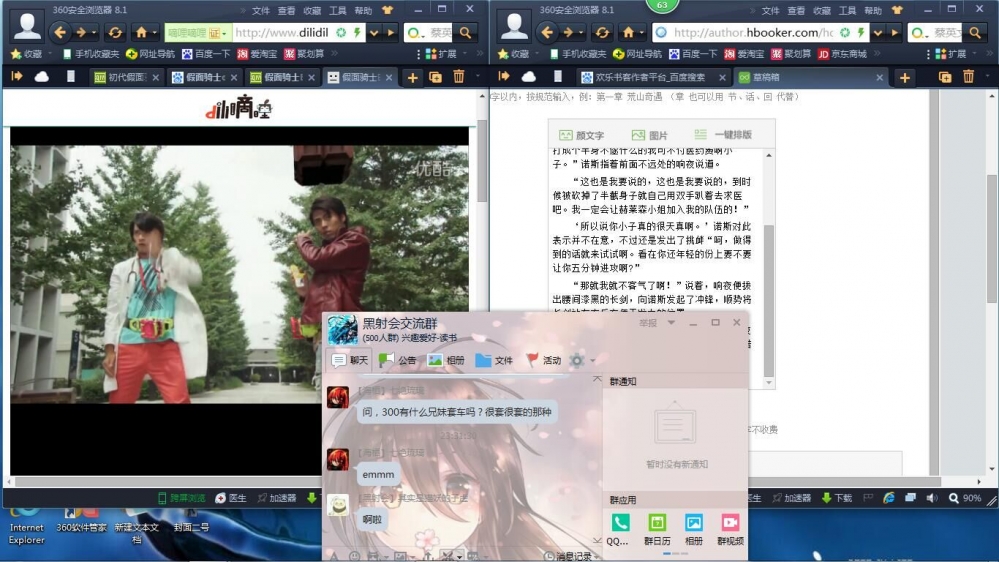Click the search magnifier in the left browser
Viewport: 999px width, 562px height.
point(466,32)
